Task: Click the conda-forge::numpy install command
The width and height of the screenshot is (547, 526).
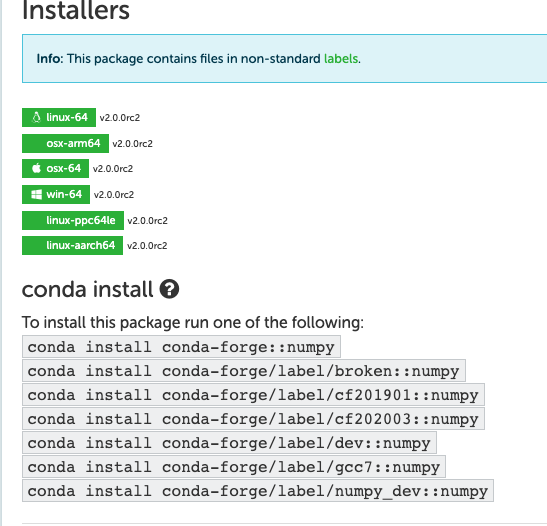Action: [181, 347]
